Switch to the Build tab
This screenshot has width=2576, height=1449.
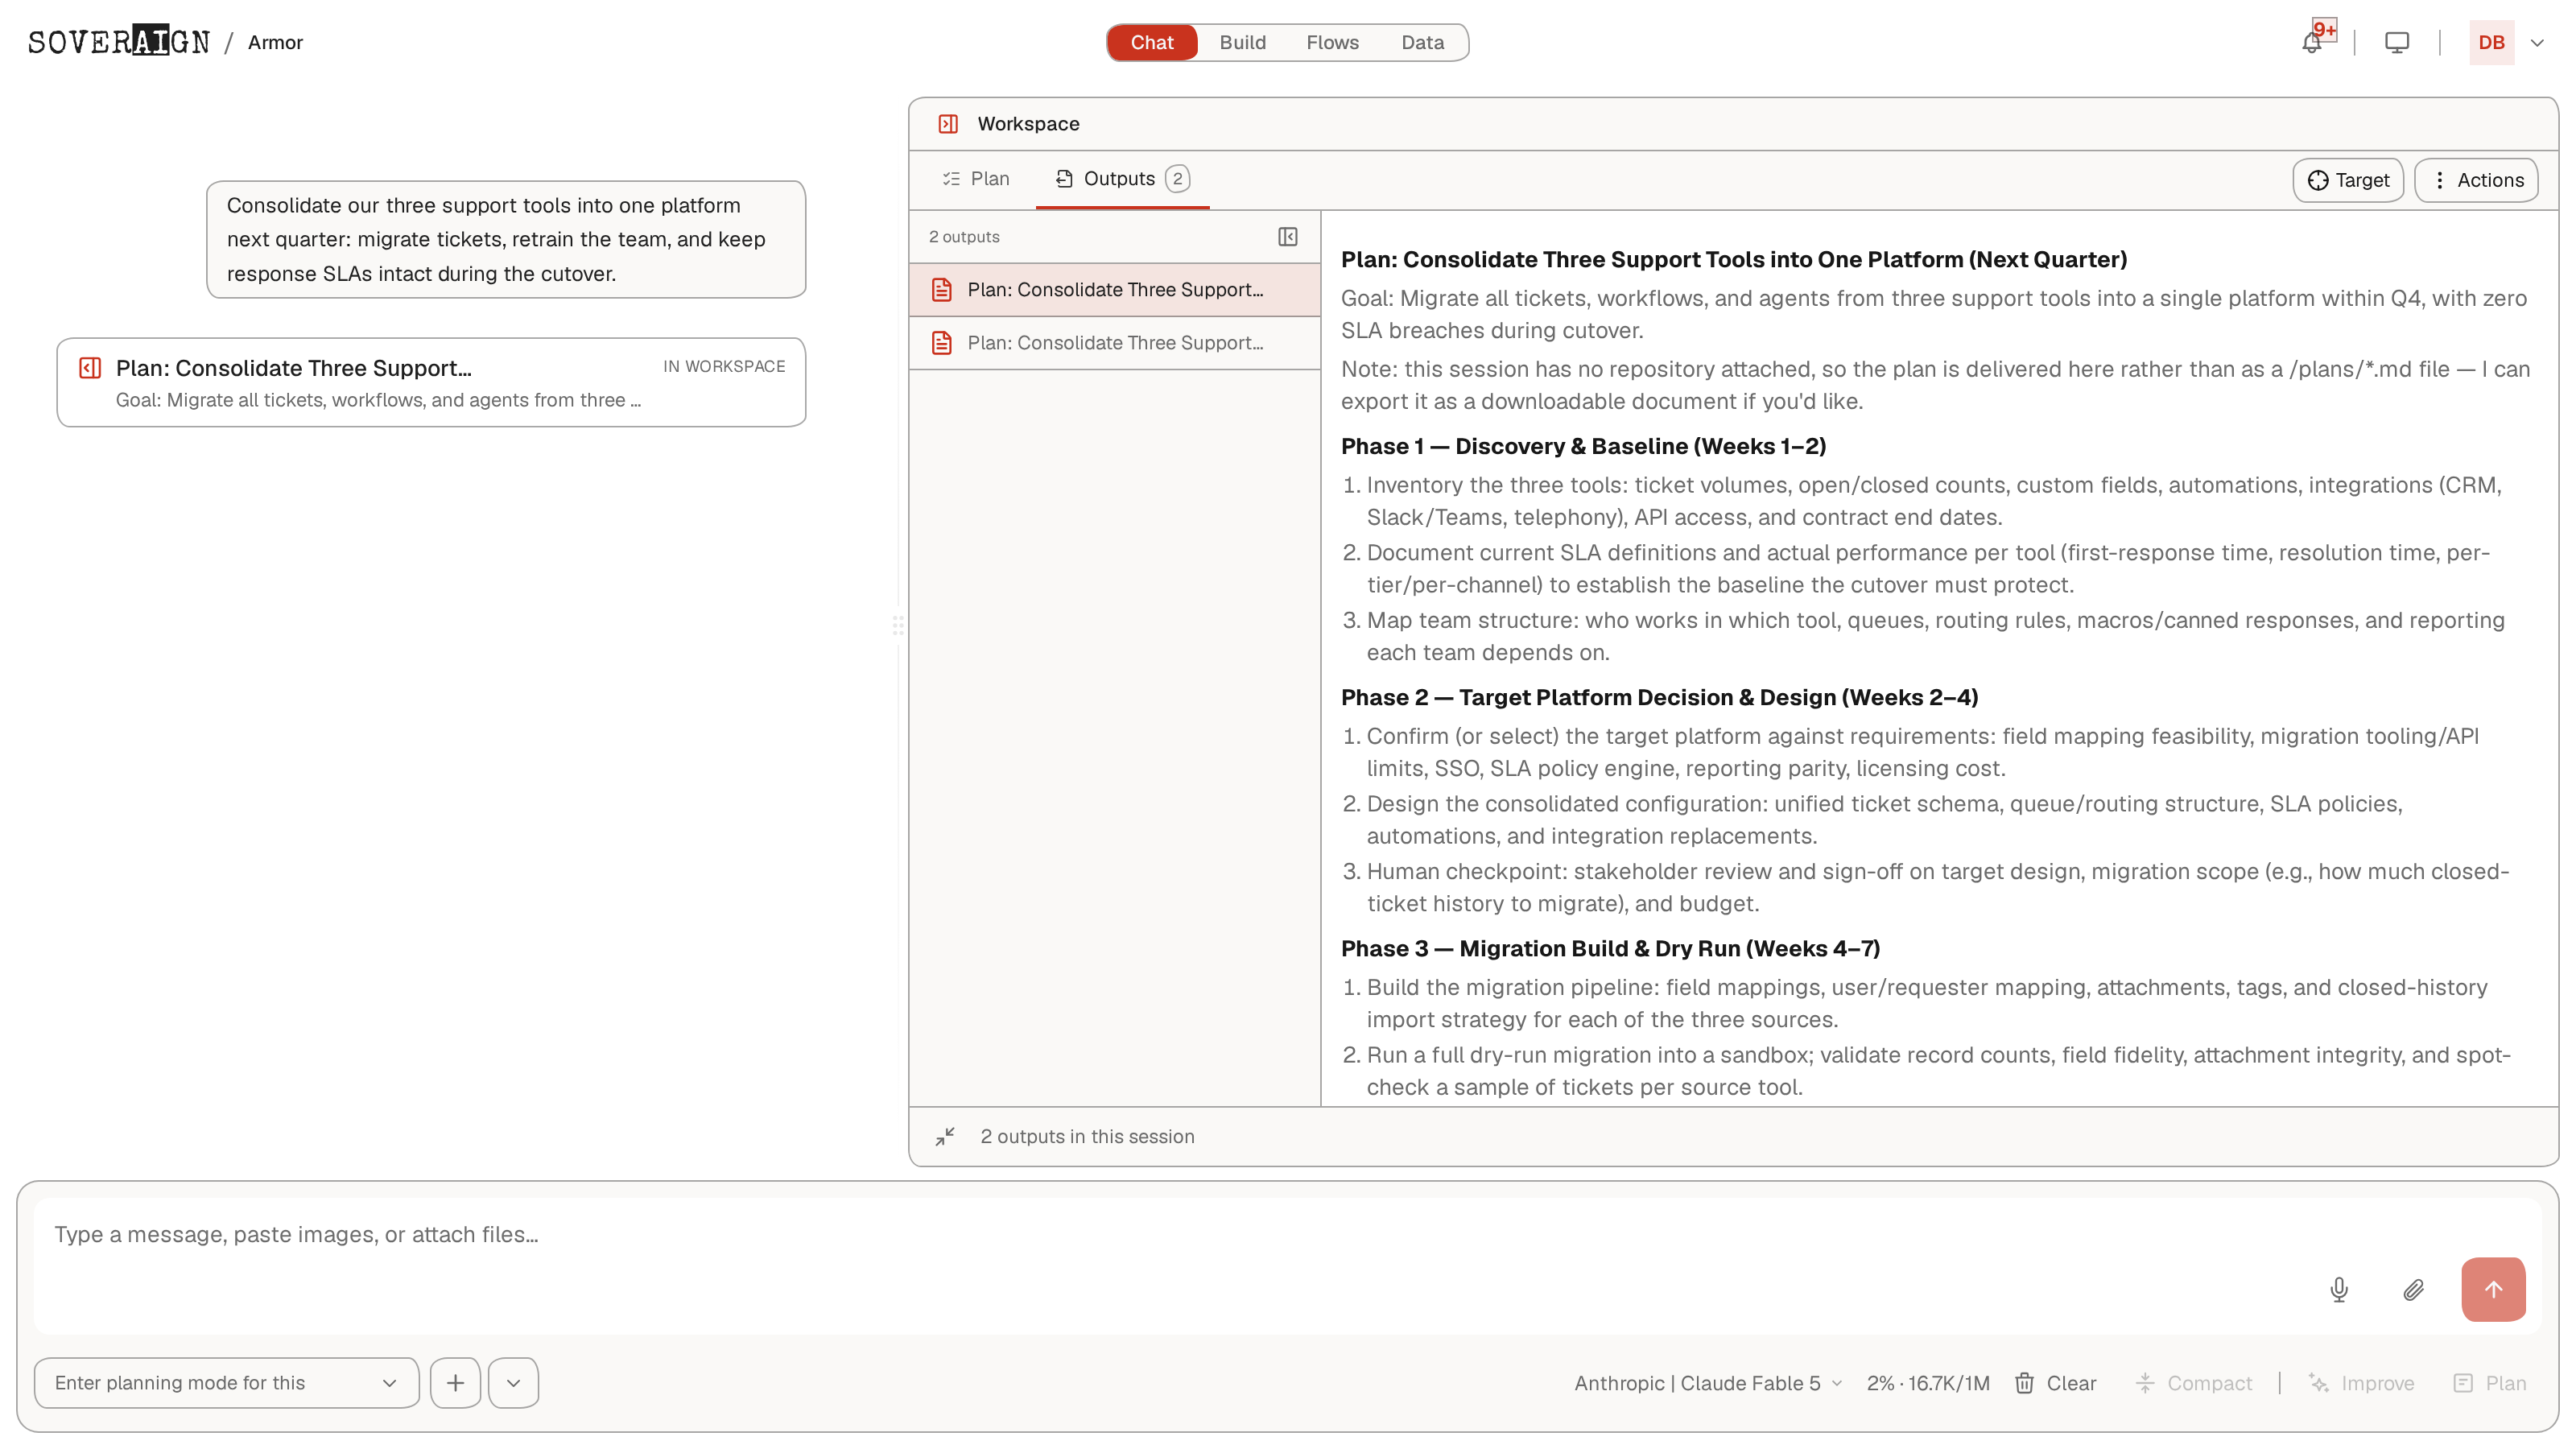pyautogui.click(x=1242, y=42)
